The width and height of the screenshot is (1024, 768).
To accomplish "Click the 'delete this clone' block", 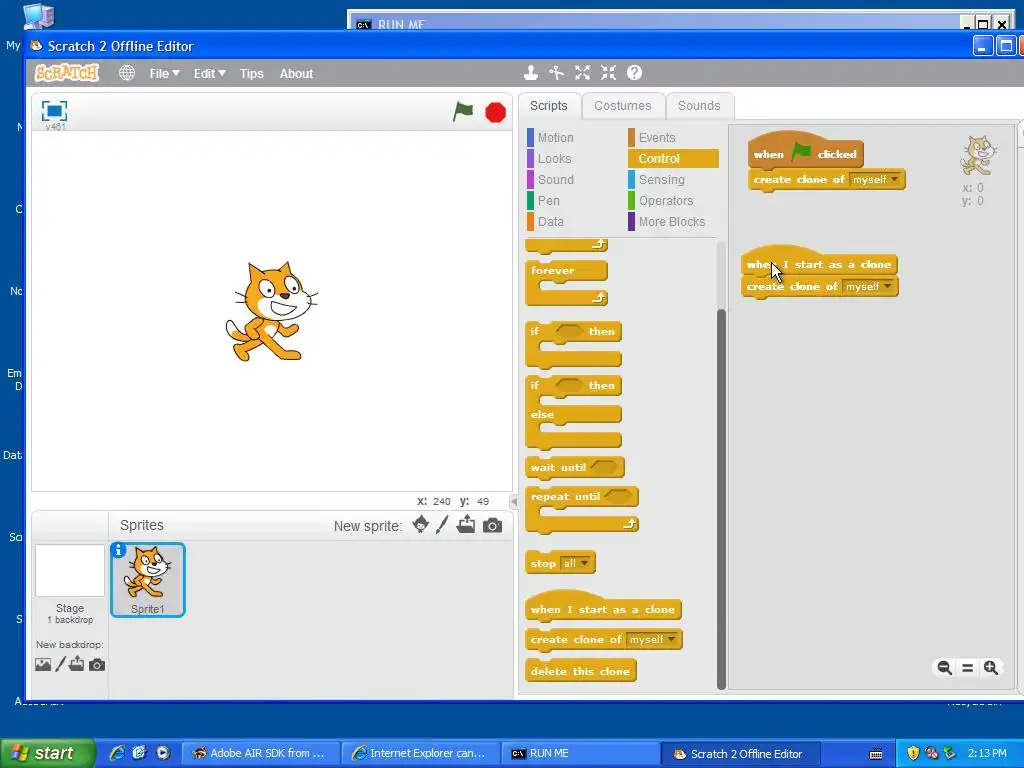I will point(580,671).
